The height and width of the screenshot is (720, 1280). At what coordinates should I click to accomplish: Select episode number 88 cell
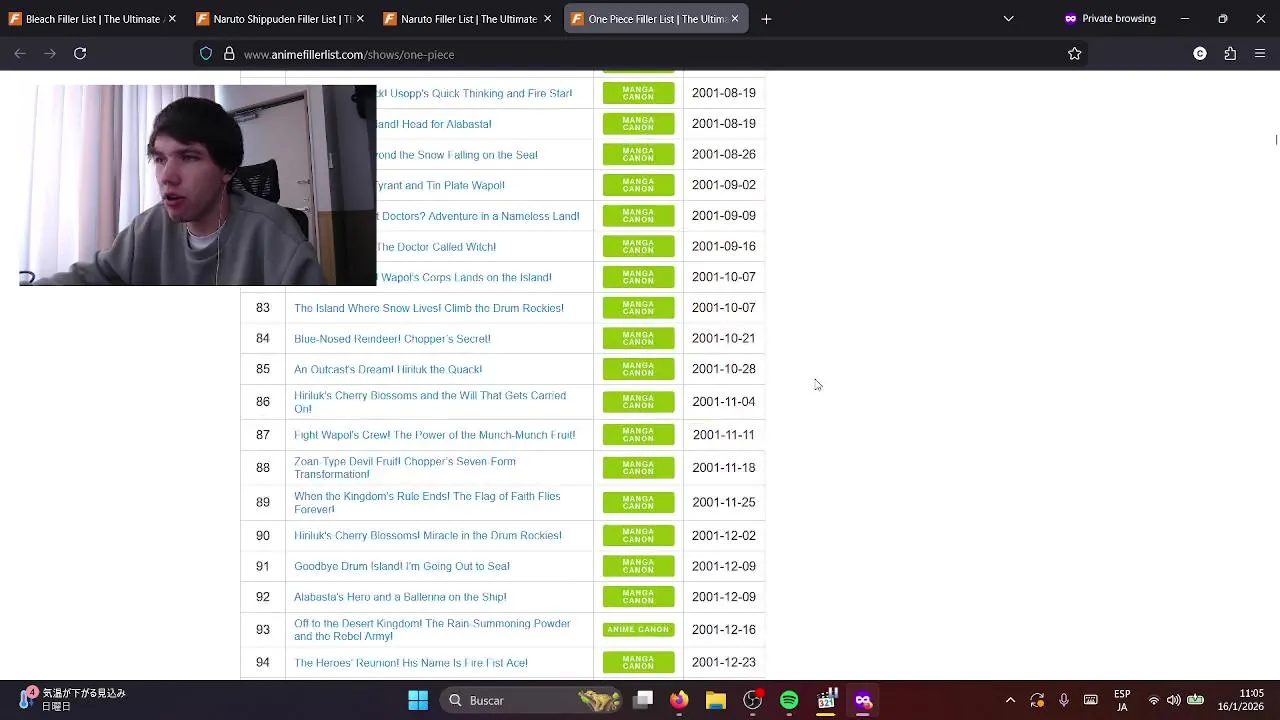click(263, 468)
